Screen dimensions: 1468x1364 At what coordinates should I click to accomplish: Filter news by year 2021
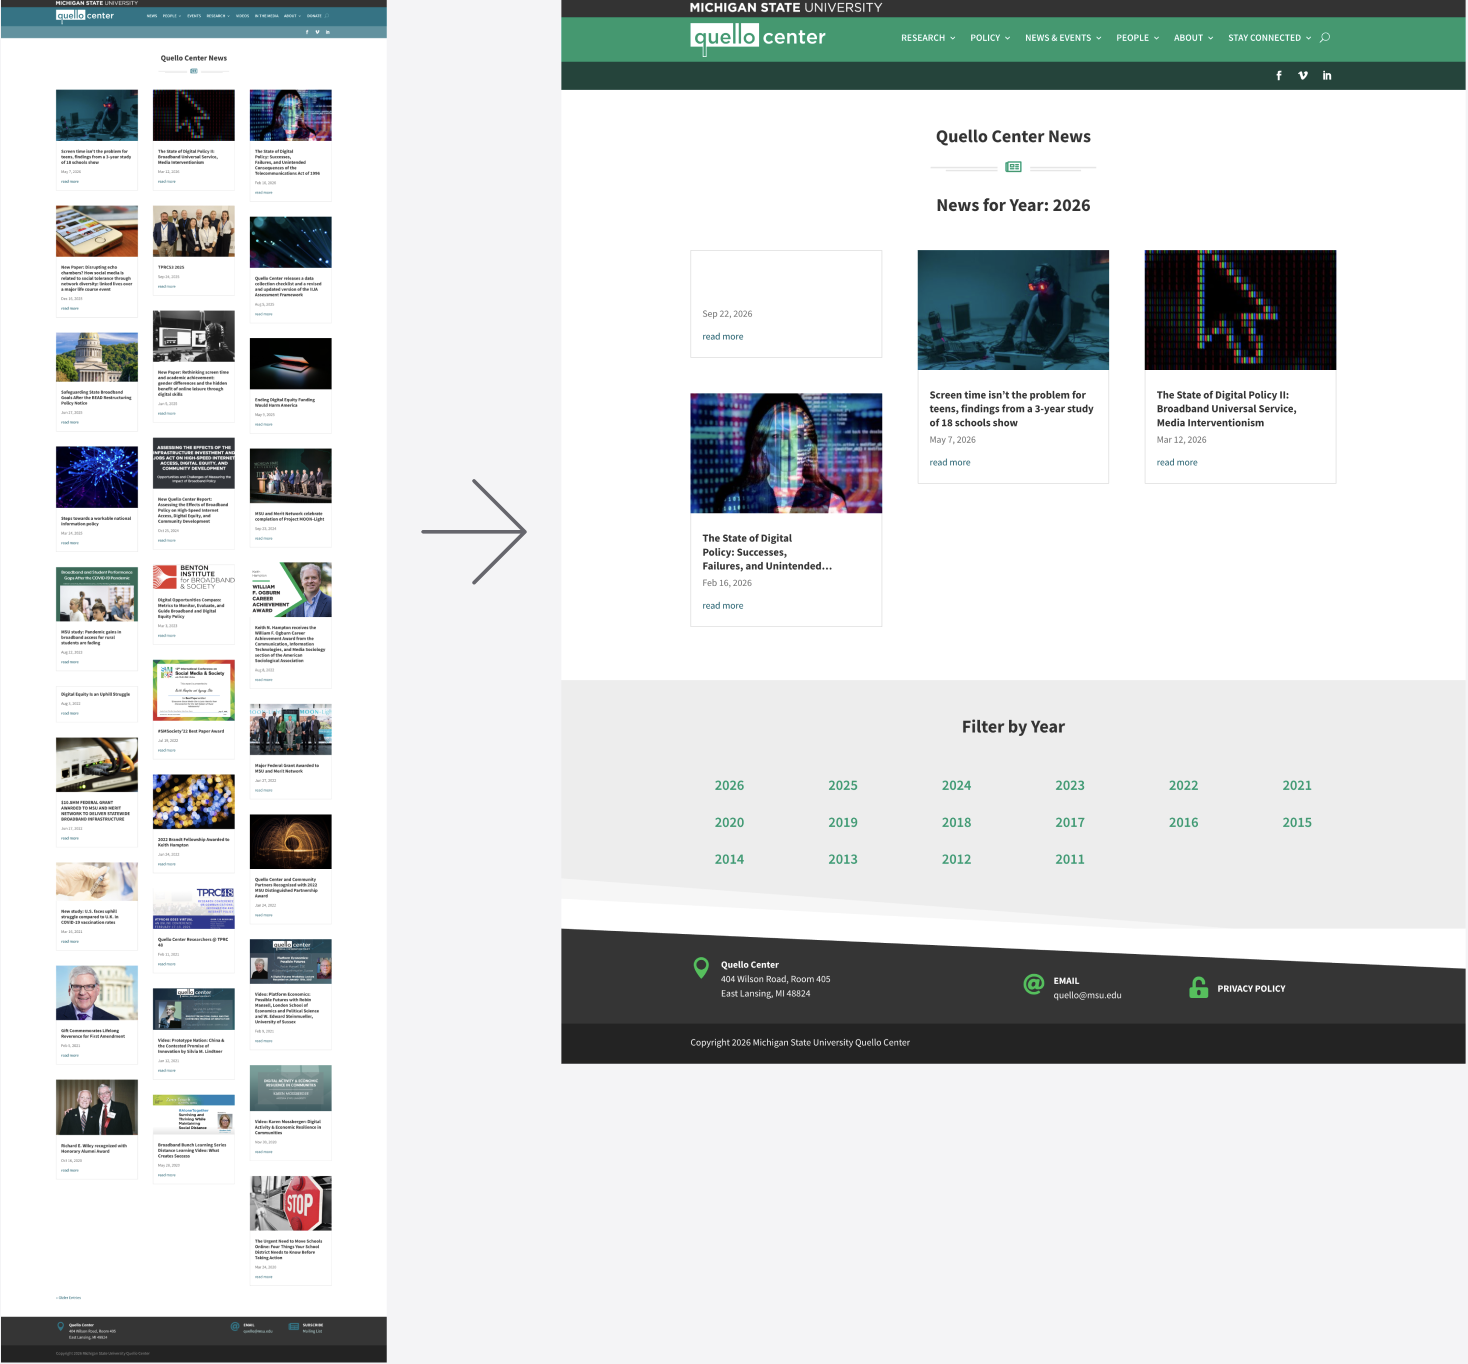pyautogui.click(x=1297, y=786)
